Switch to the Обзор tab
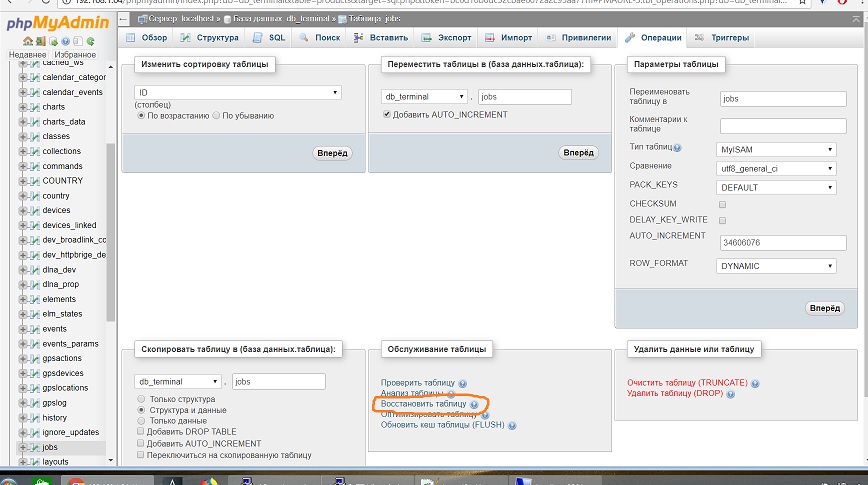The image size is (868, 485). (147, 38)
